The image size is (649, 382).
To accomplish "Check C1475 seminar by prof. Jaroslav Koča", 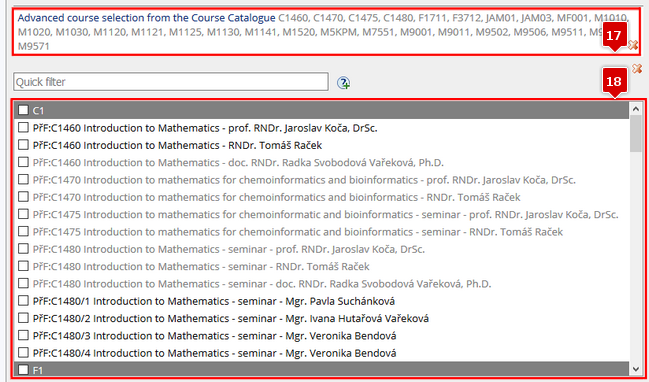I will coord(24,214).
